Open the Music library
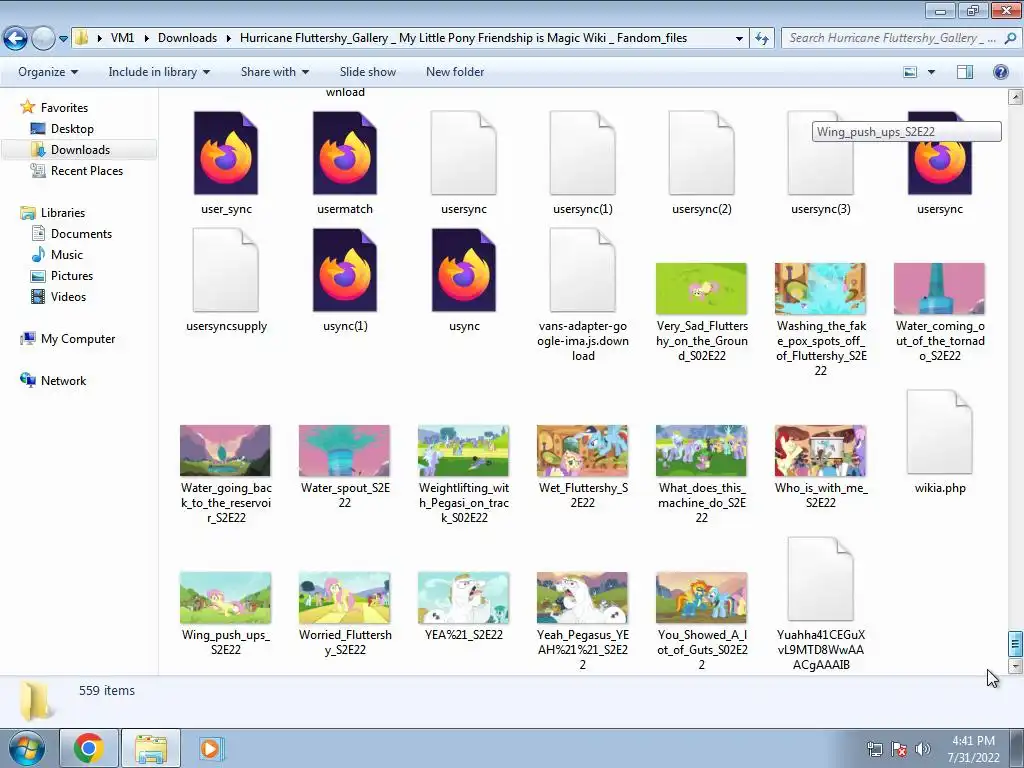The height and width of the screenshot is (768, 1024). [x=67, y=255]
